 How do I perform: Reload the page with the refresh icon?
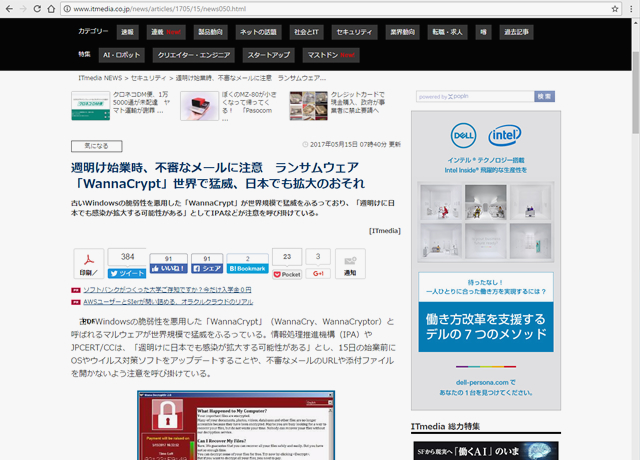click(x=51, y=9)
